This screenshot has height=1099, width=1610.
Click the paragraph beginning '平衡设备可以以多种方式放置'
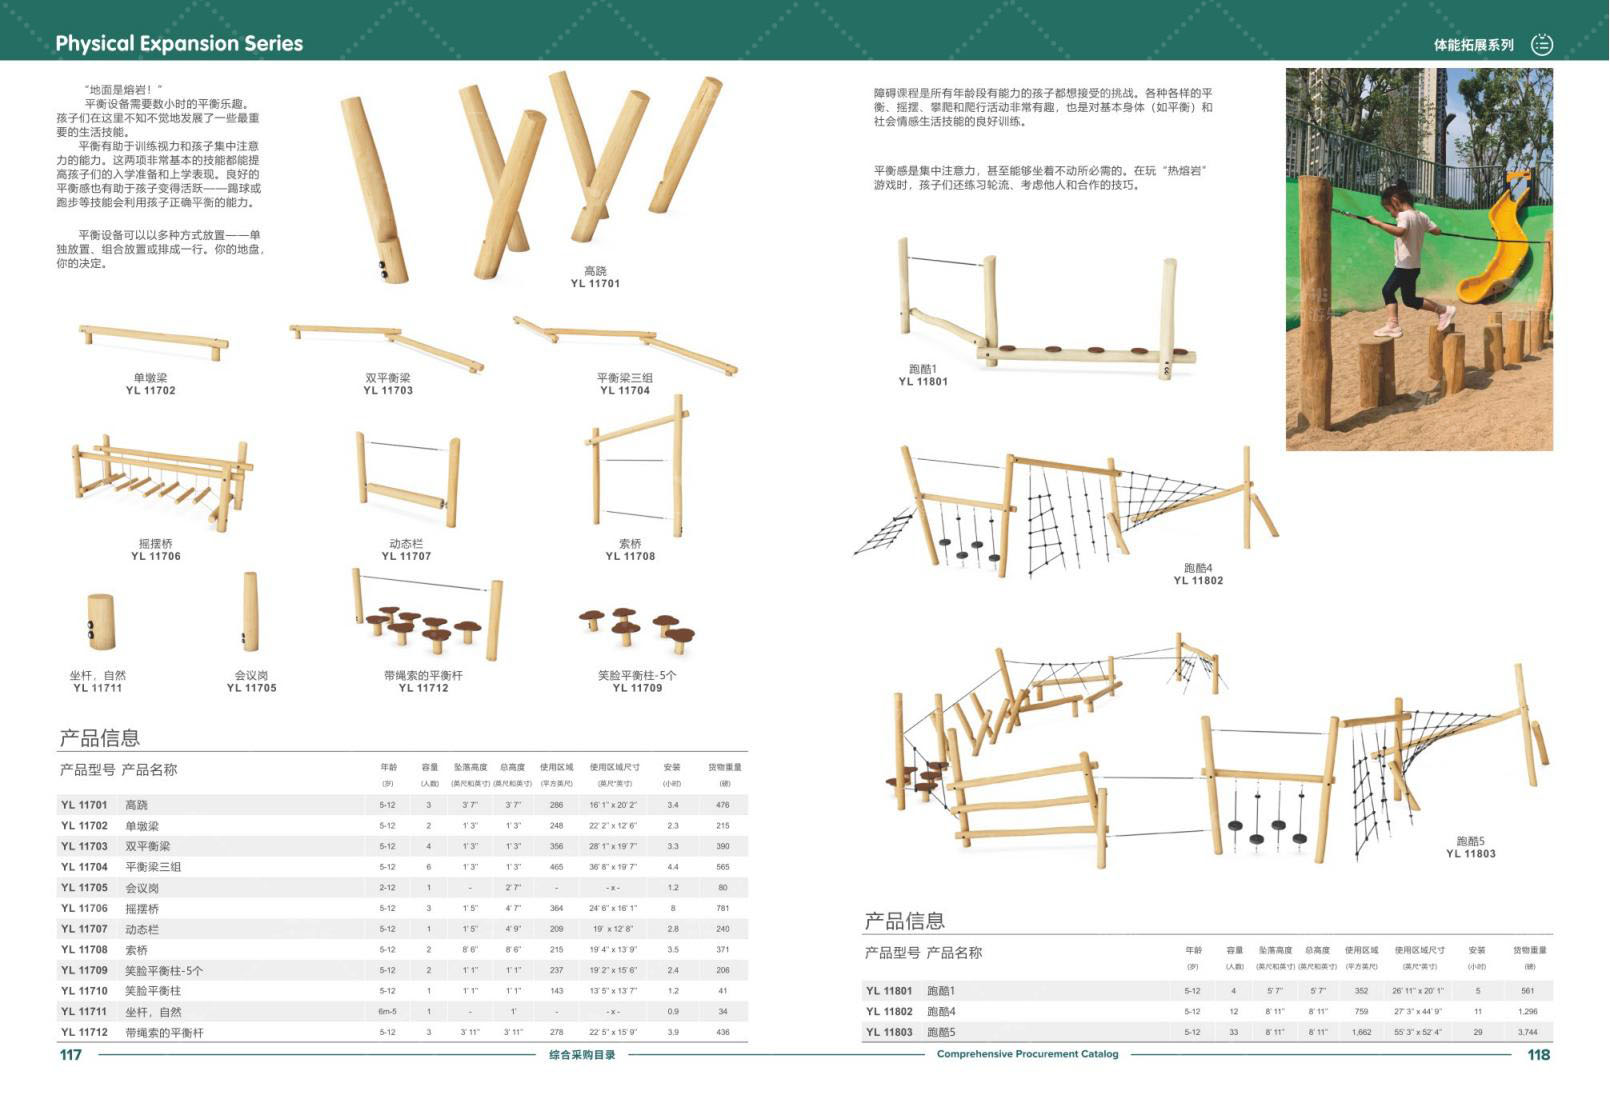(x=160, y=249)
